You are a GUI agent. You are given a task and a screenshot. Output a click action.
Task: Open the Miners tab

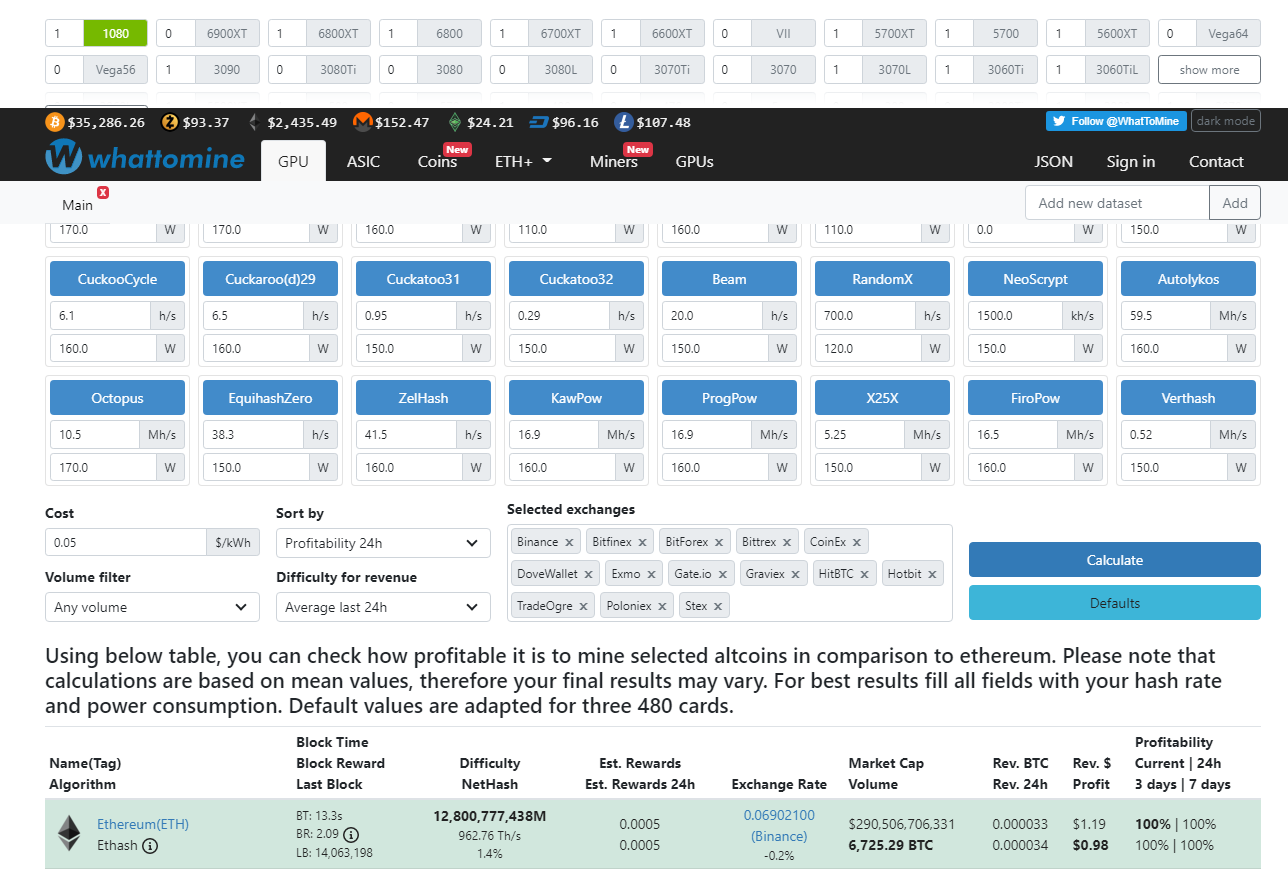tap(614, 161)
